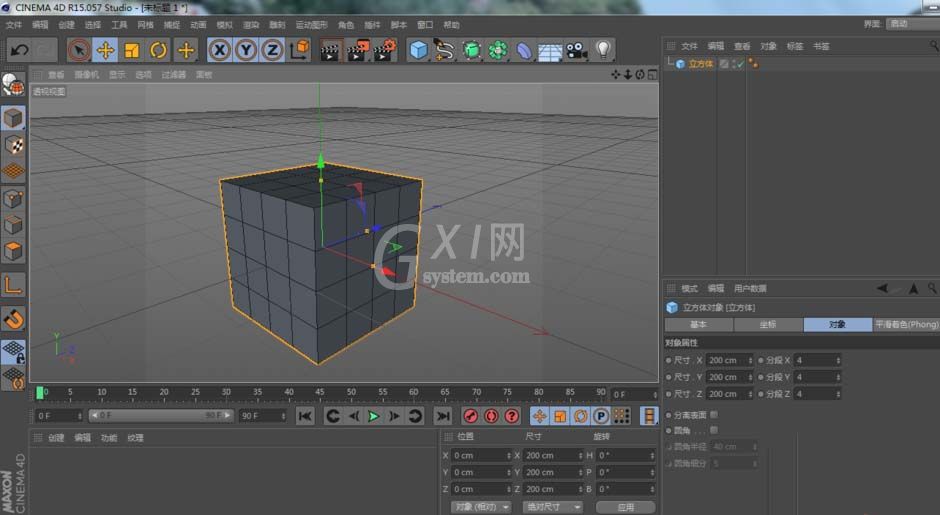Switch to Texture mode (checkered cube)
940x515 pixels.
(13, 145)
